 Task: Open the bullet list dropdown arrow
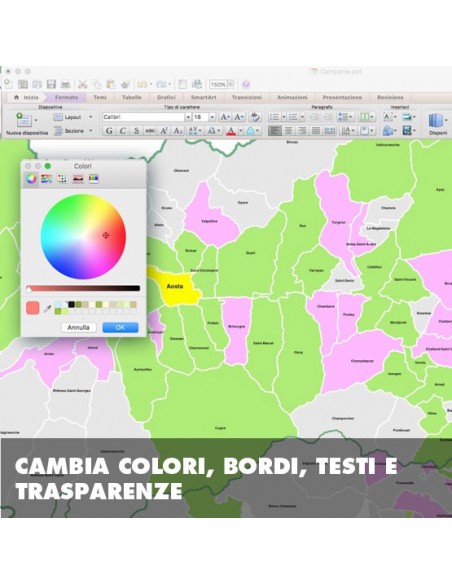pyautogui.click(x=283, y=117)
